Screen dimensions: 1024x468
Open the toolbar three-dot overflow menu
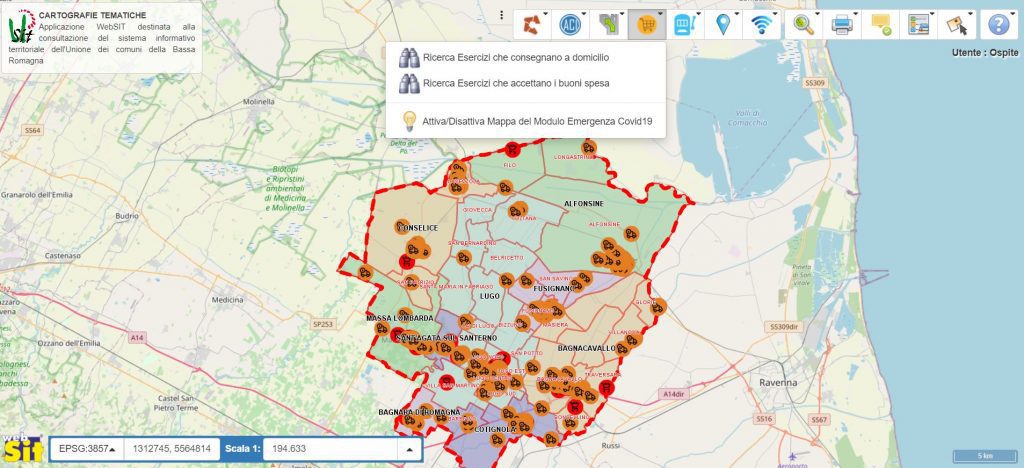[501, 16]
